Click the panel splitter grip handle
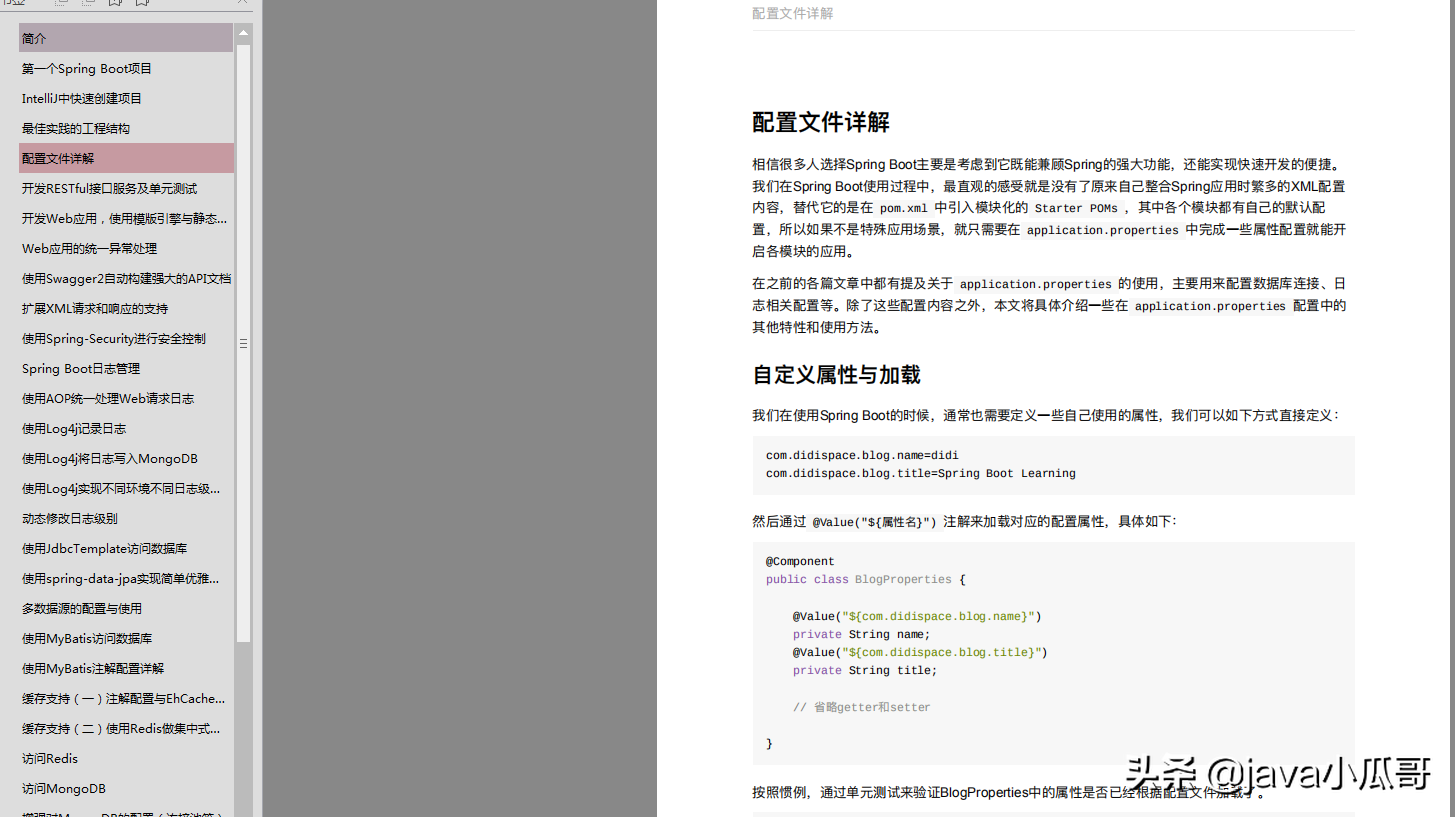Viewport: 1455px width, 817px height. (242, 342)
